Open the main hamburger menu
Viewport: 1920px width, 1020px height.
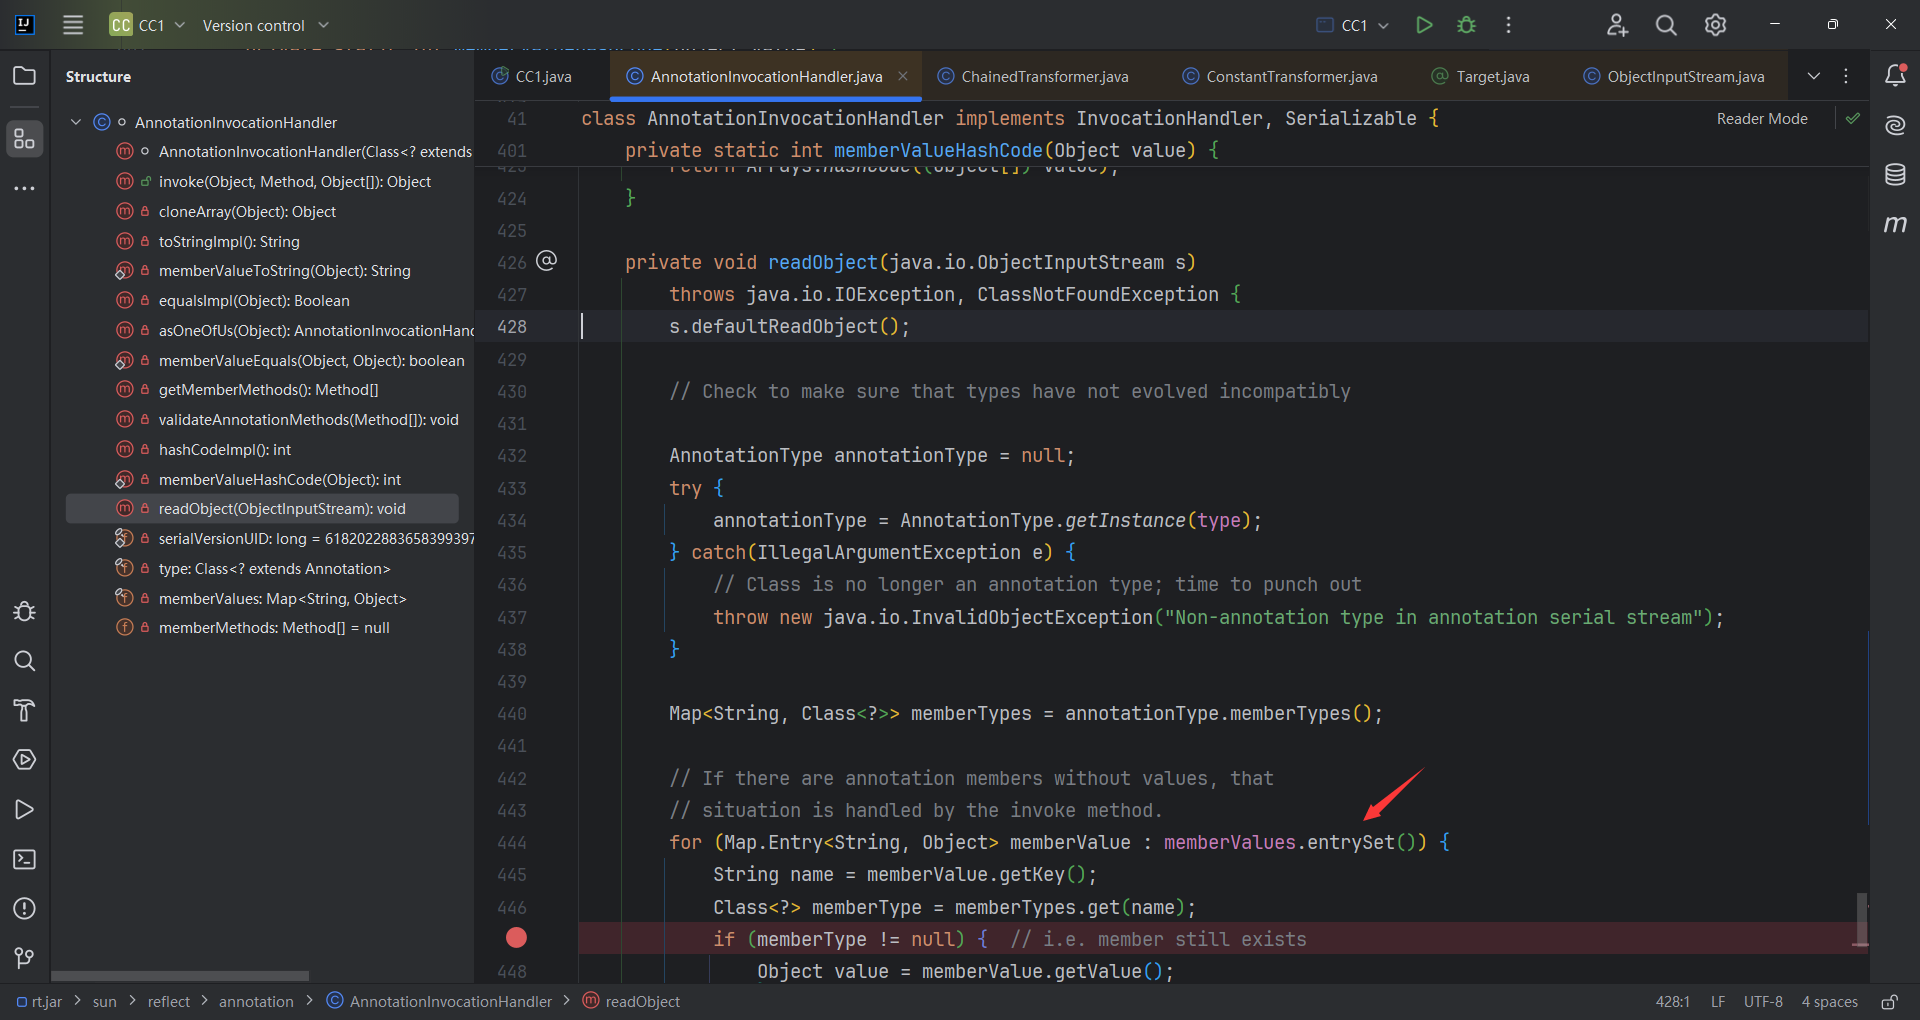pyautogui.click(x=73, y=25)
